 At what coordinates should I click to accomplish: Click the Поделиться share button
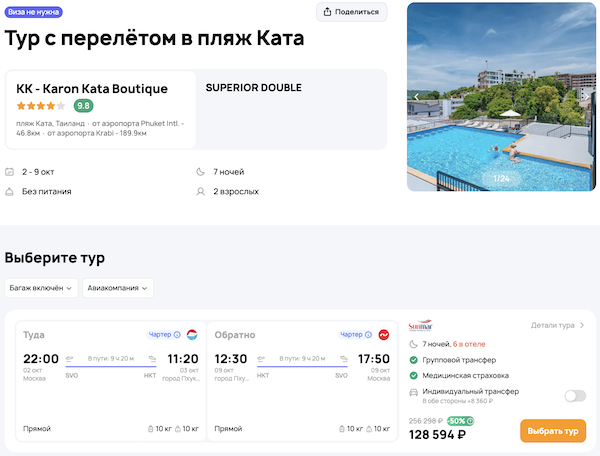(x=352, y=12)
